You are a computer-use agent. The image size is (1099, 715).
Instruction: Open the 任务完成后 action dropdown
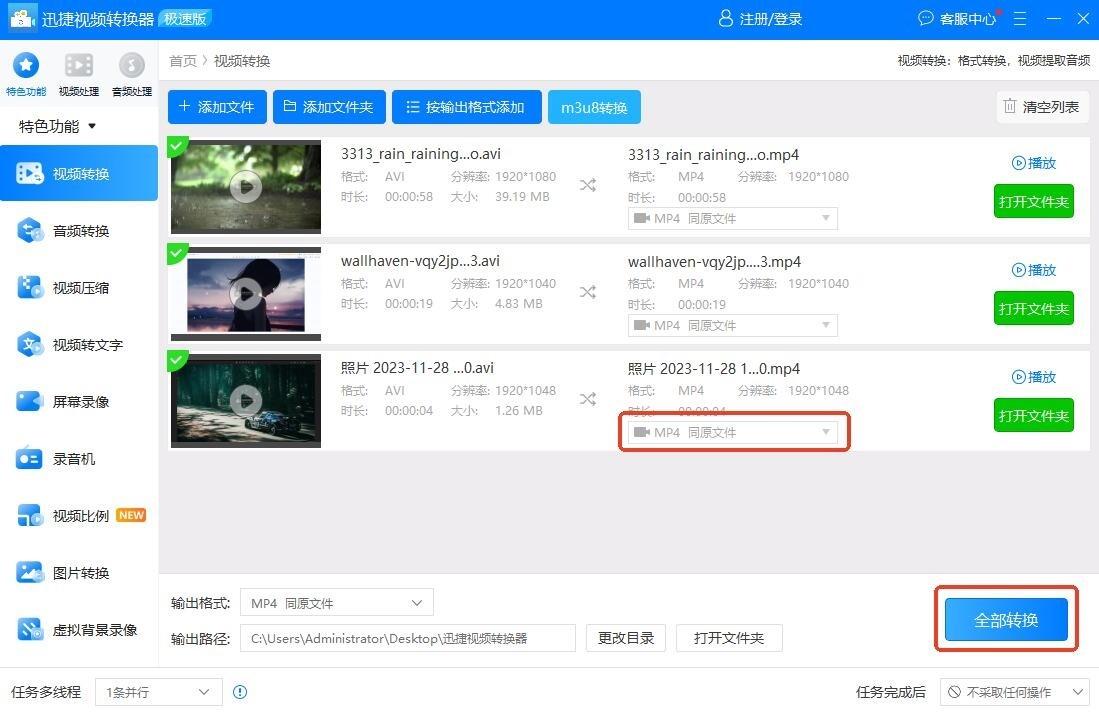click(1014, 692)
